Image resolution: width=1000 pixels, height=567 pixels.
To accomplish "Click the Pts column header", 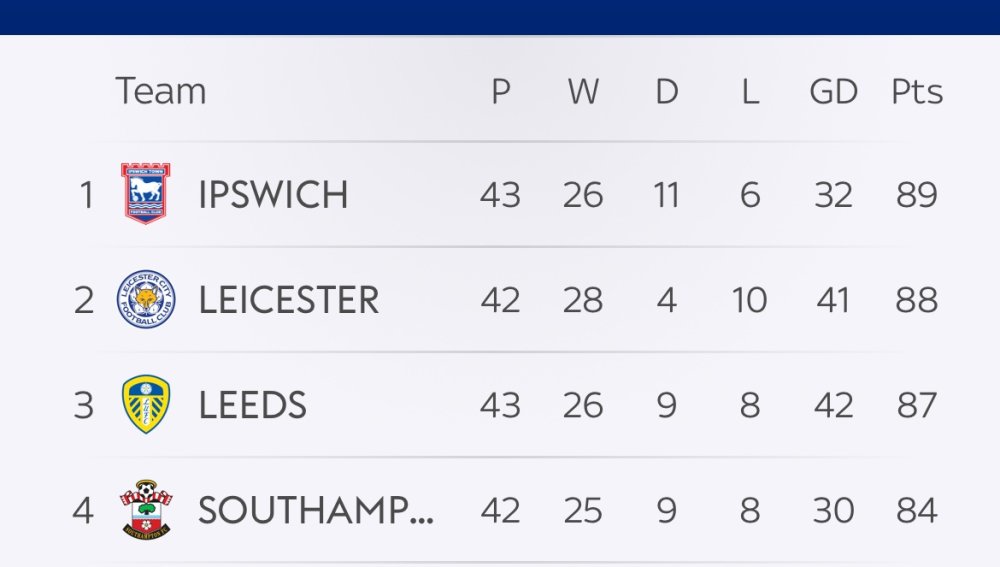I will click(917, 92).
